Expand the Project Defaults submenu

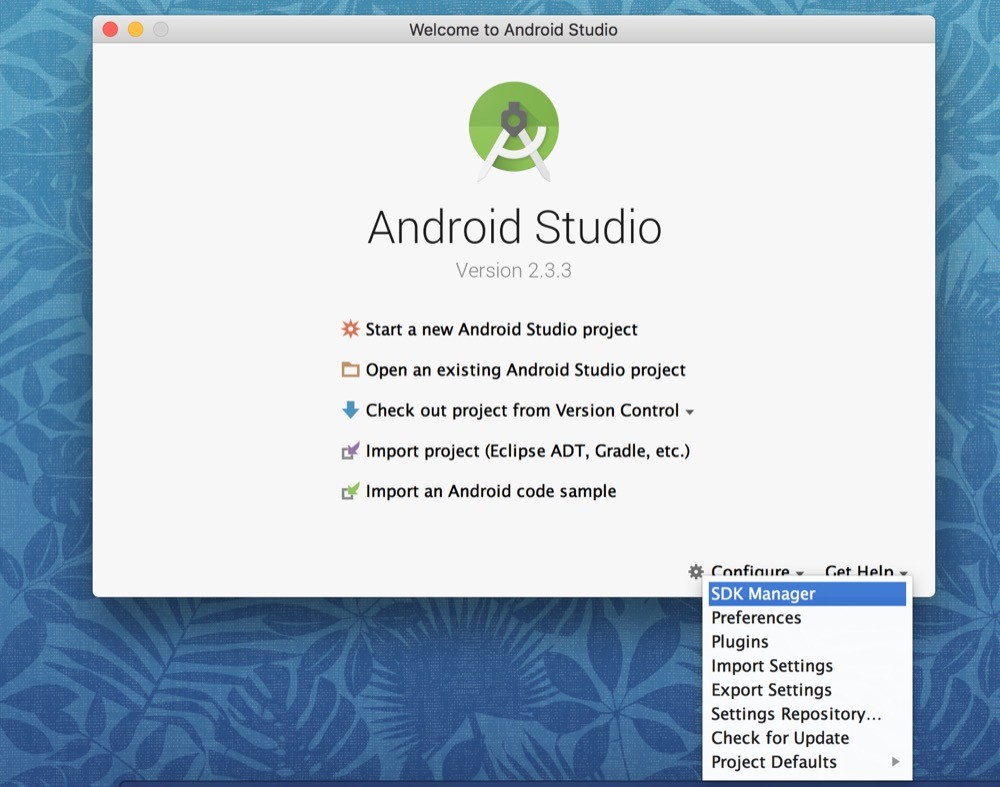(x=772, y=761)
